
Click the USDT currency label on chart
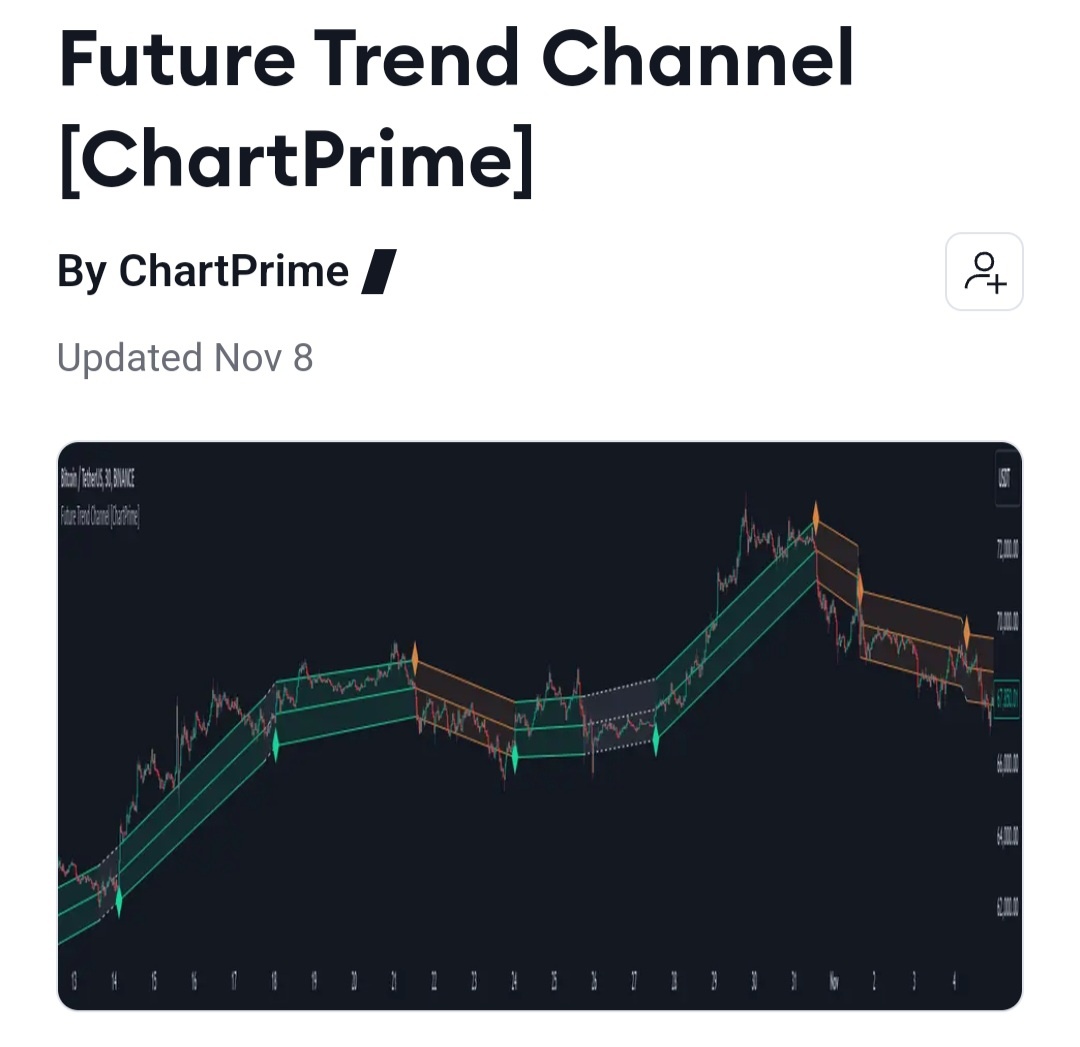1004,479
